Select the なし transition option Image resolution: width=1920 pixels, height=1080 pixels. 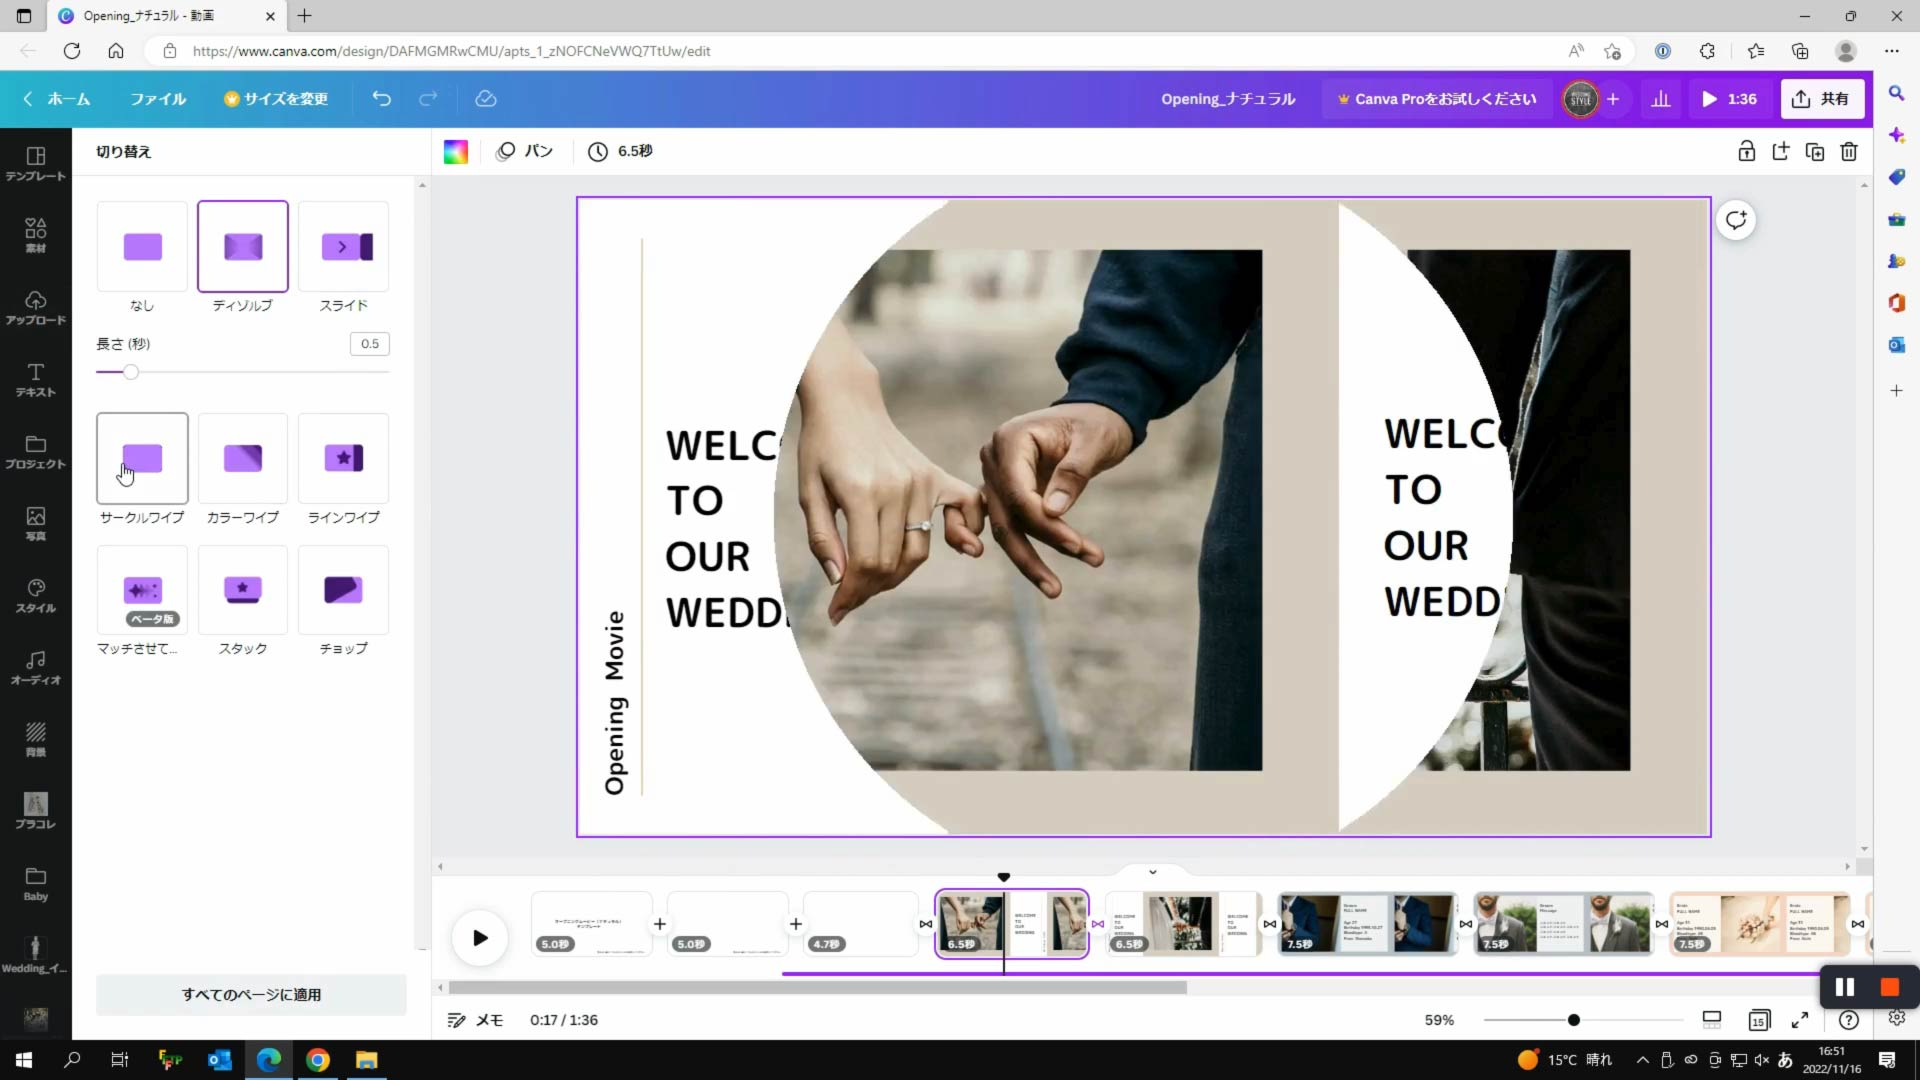click(142, 247)
